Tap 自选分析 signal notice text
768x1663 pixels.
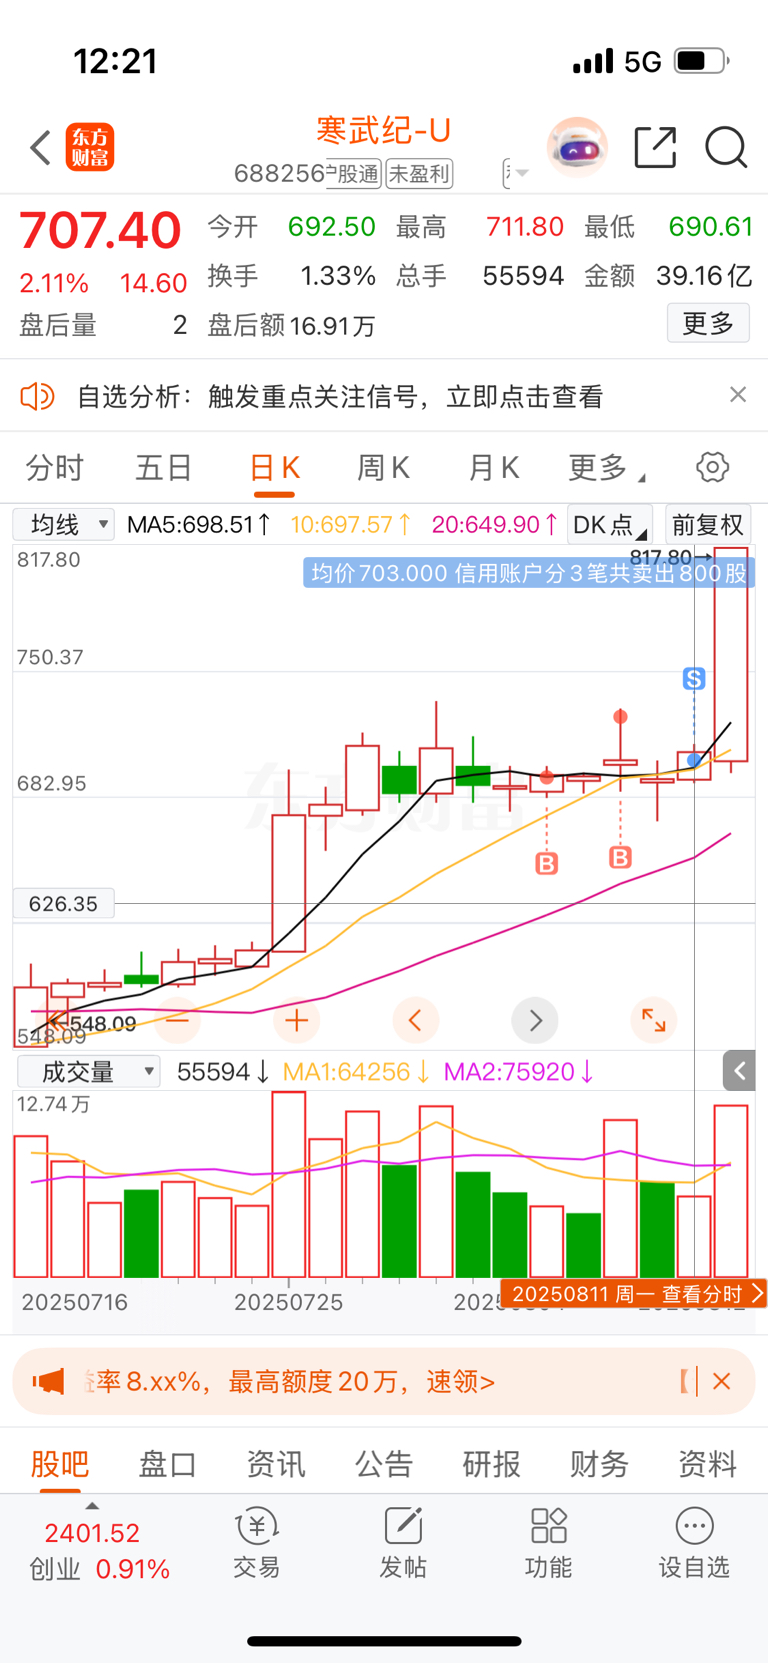341,397
